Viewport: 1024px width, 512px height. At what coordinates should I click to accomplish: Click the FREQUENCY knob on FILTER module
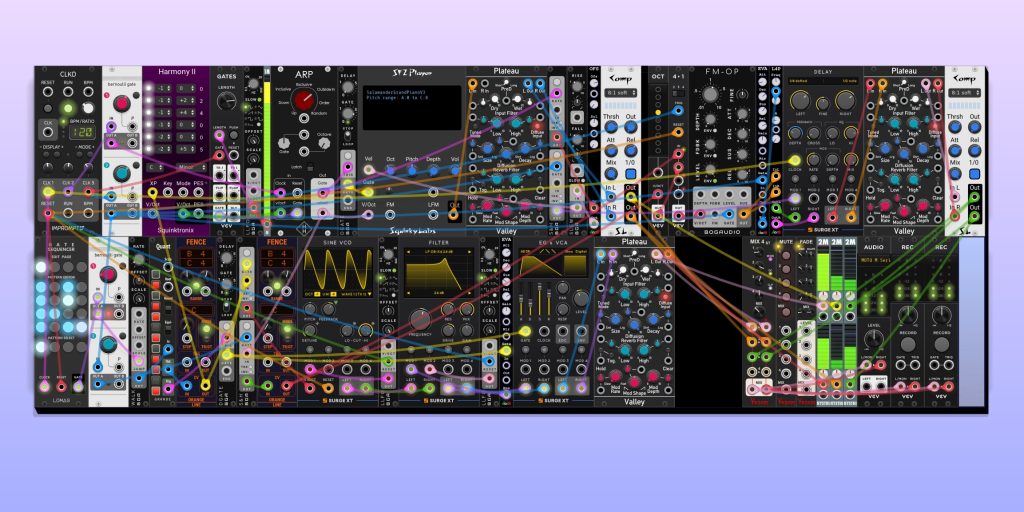tap(421, 319)
